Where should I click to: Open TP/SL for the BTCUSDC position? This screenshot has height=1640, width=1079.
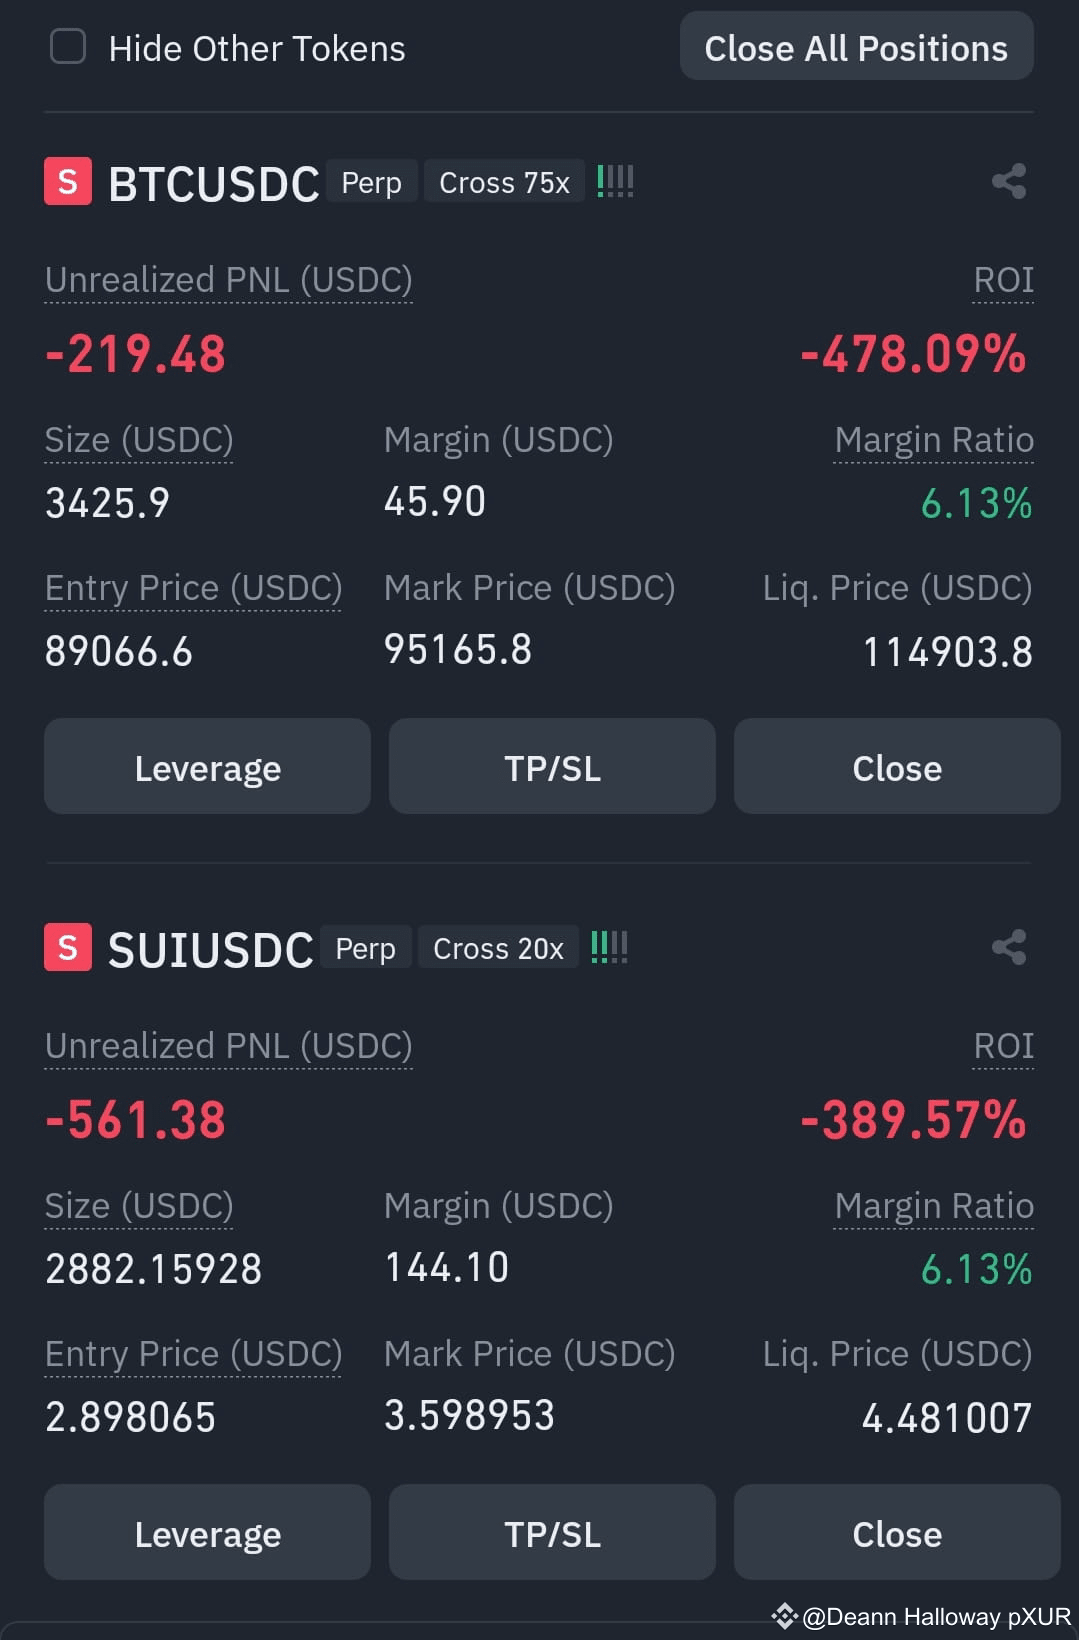pos(552,766)
